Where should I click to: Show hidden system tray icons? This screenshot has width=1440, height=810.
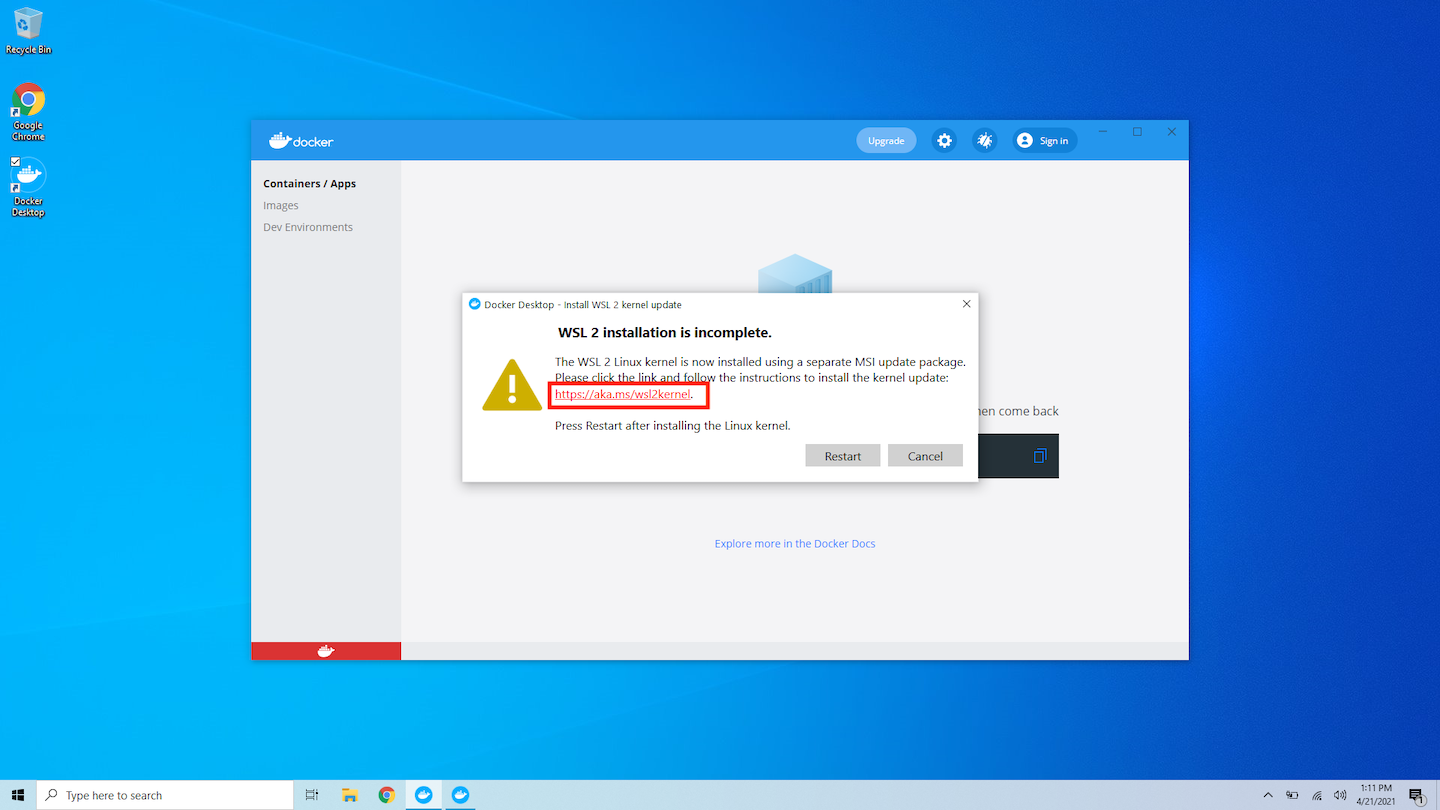pyautogui.click(x=1268, y=795)
